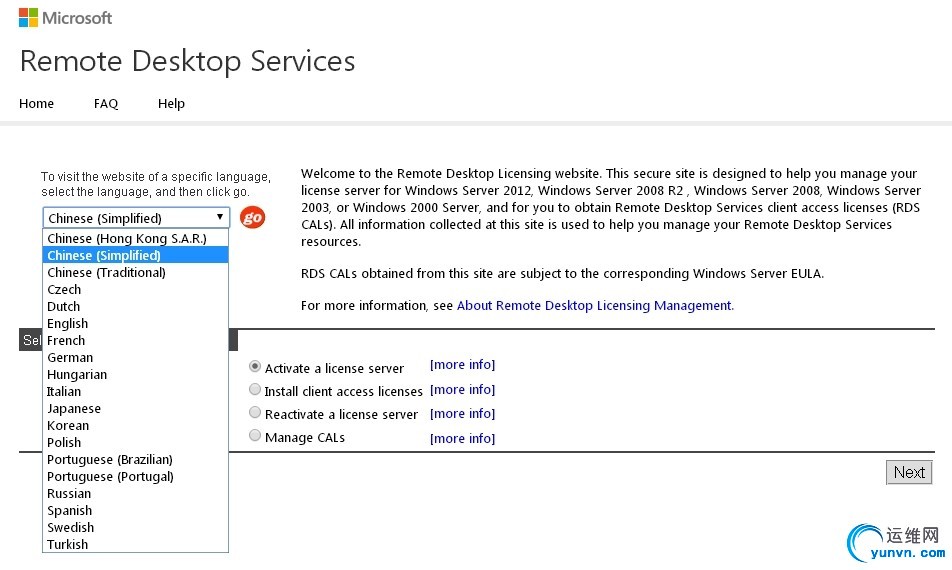Pick Japanese in the language list

click(74, 408)
